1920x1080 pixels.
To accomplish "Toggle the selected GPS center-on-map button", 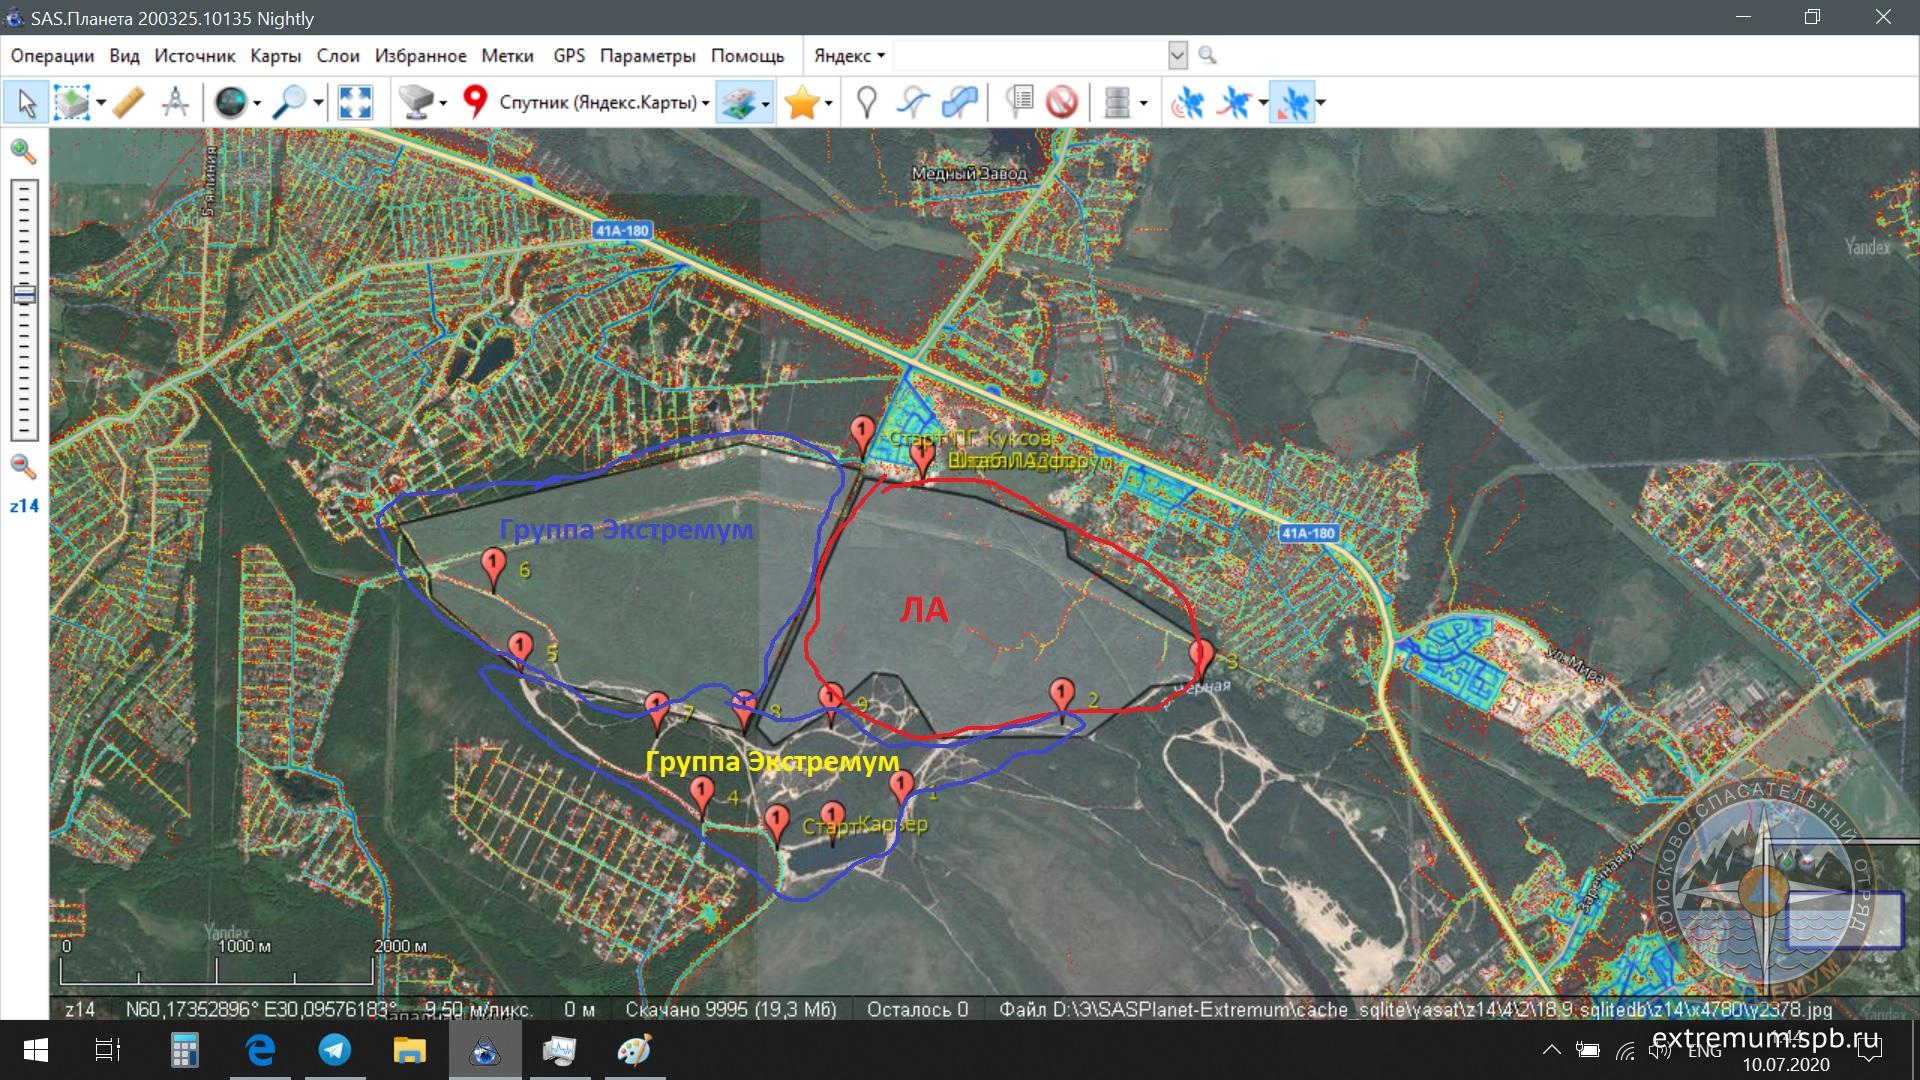I will 1292,102.
